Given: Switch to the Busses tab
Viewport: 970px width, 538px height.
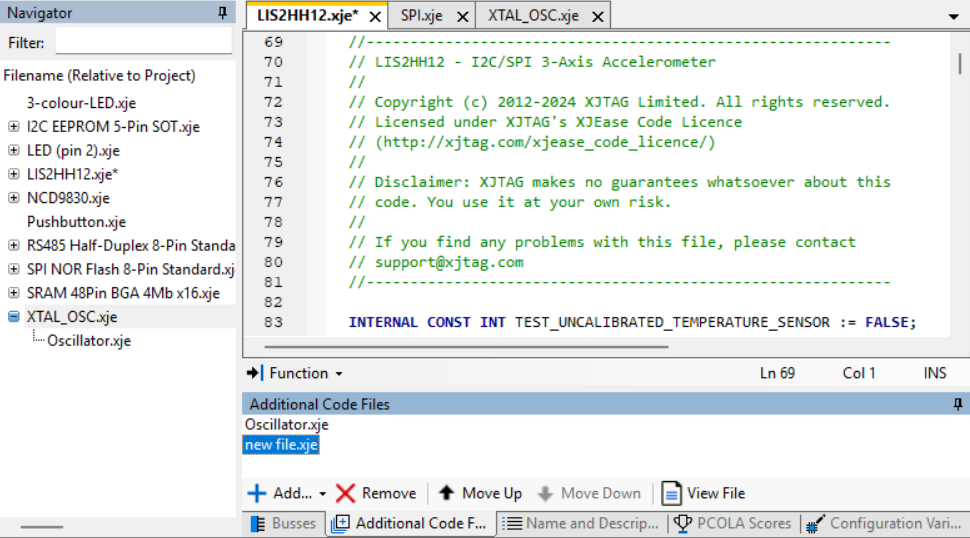Looking at the screenshot, I should 283,523.
